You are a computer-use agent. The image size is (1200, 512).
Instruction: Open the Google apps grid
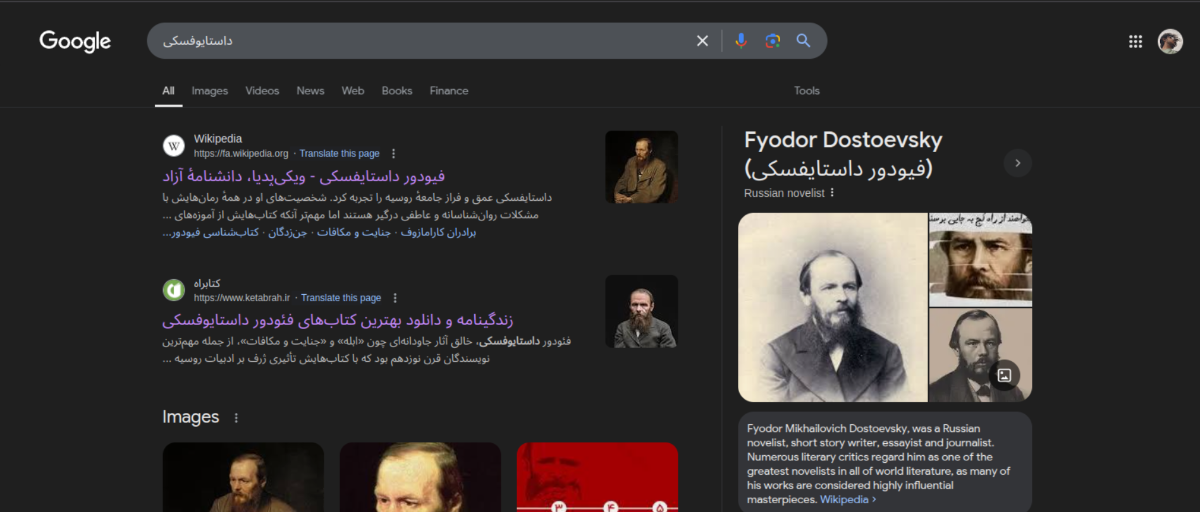[1135, 41]
